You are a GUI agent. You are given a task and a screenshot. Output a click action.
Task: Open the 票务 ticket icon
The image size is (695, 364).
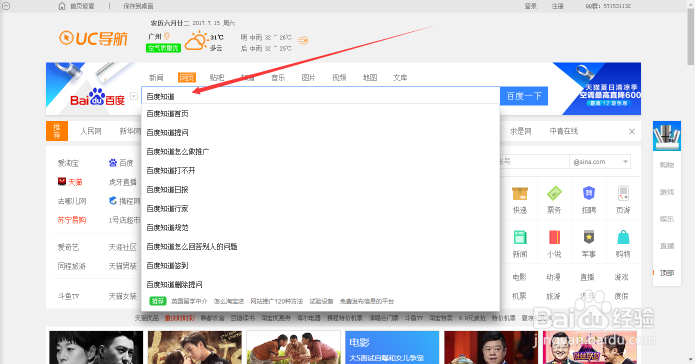point(554,193)
